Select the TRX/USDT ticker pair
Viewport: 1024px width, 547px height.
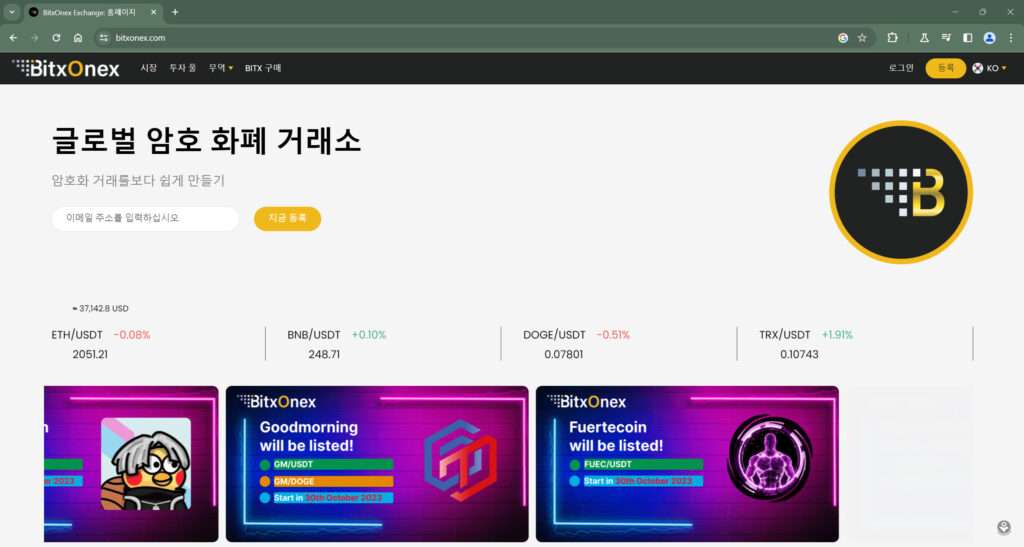[x=784, y=335]
